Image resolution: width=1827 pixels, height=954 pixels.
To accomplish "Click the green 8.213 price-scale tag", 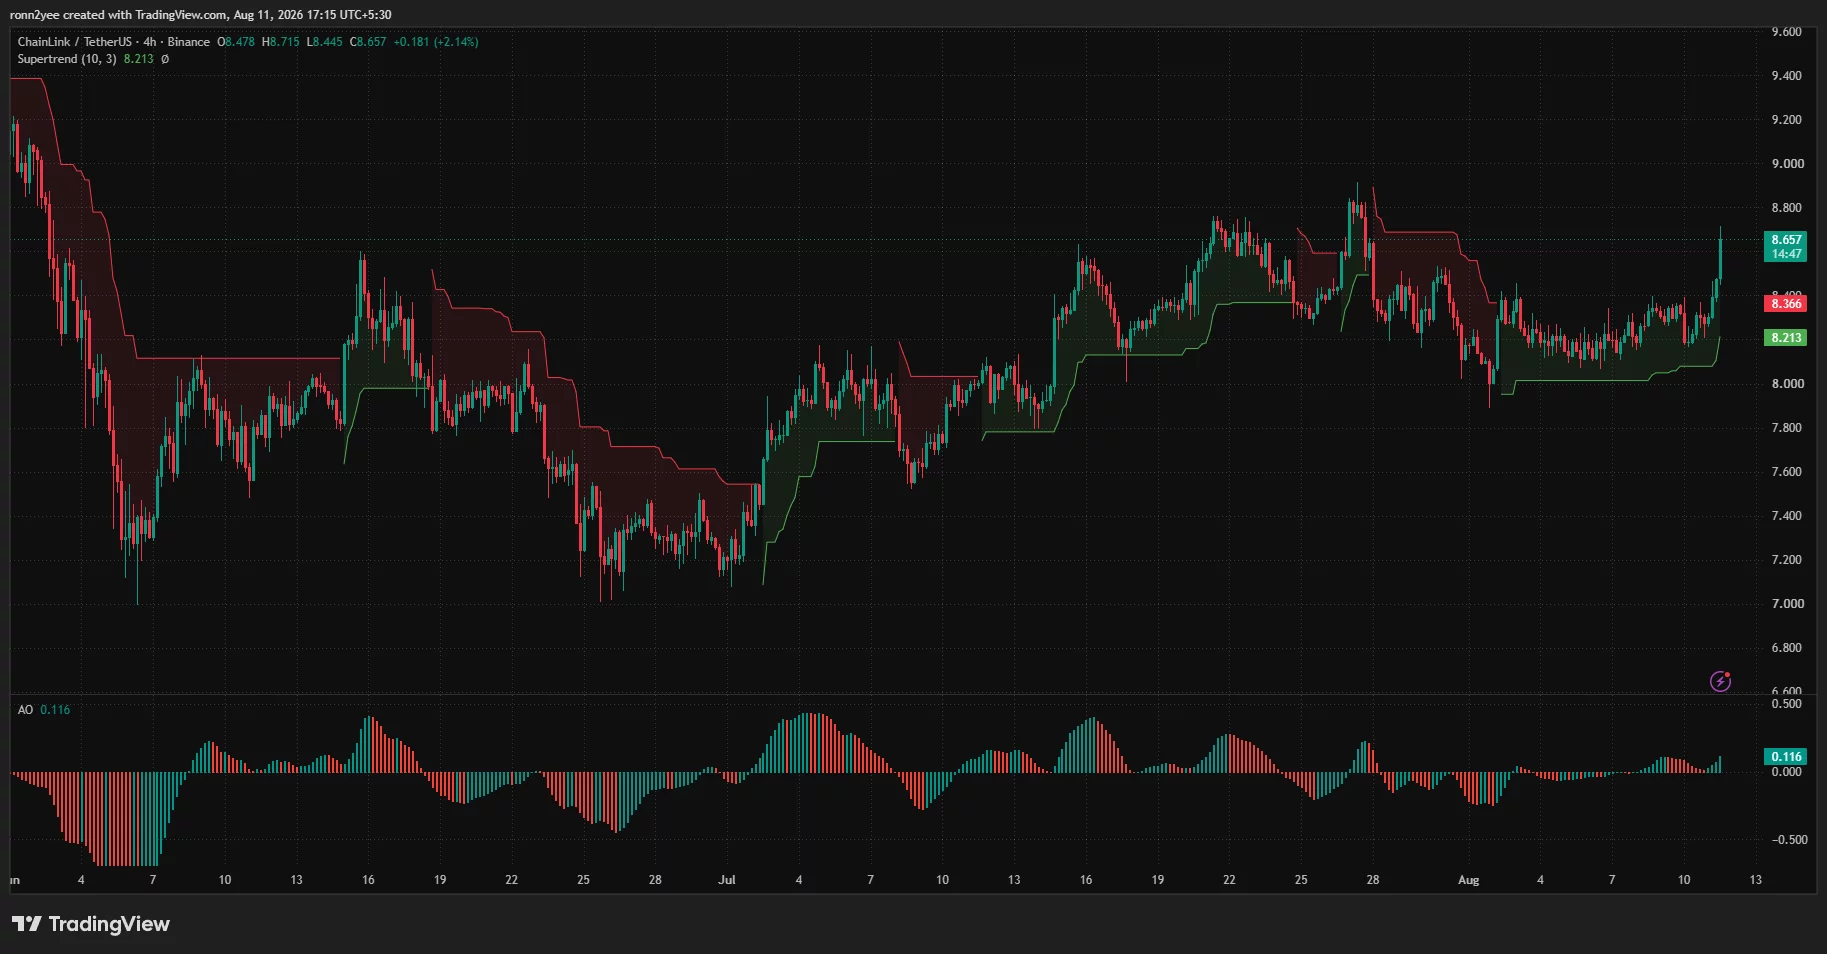I will (1786, 338).
